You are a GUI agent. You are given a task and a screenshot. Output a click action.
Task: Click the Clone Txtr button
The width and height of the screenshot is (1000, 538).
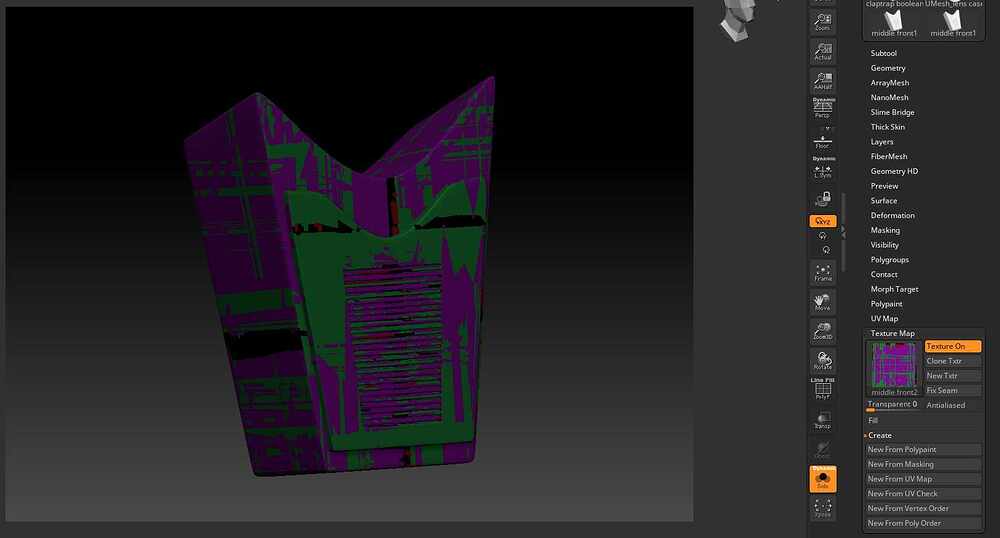point(953,361)
